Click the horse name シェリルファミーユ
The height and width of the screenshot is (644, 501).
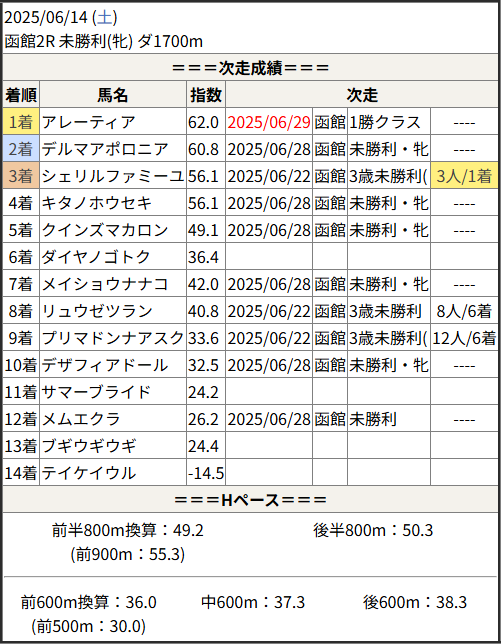(113, 176)
